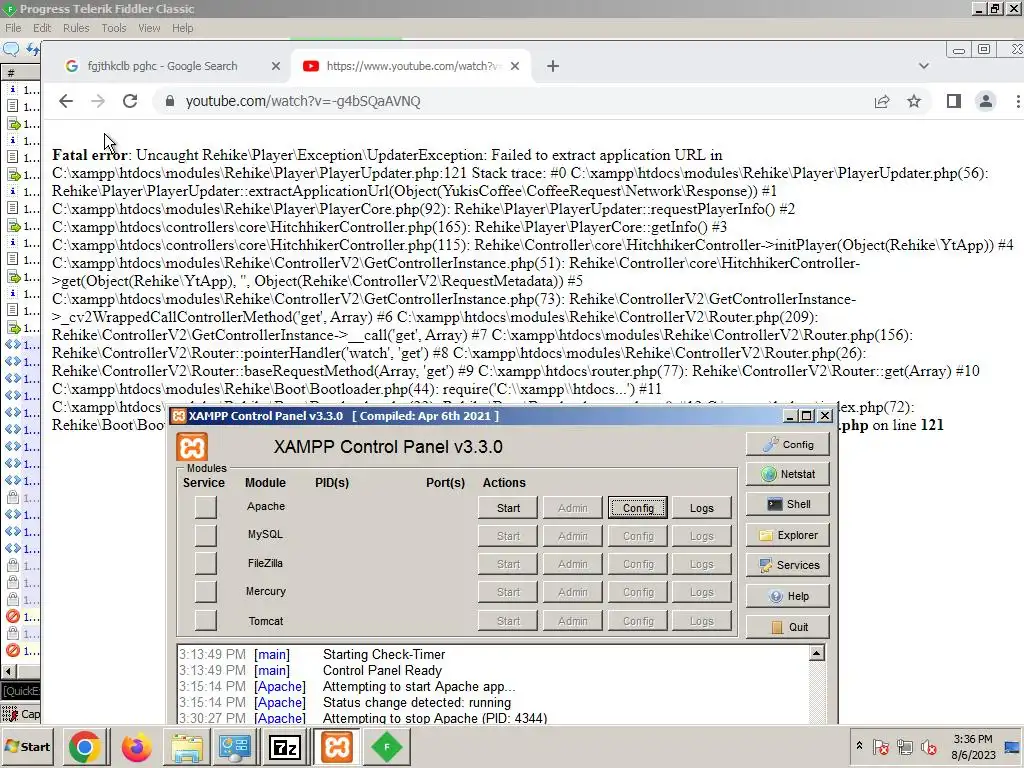Open 7-Zip from the taskbar
This screenshot has height=768, width=1024.
pos(284,747)
